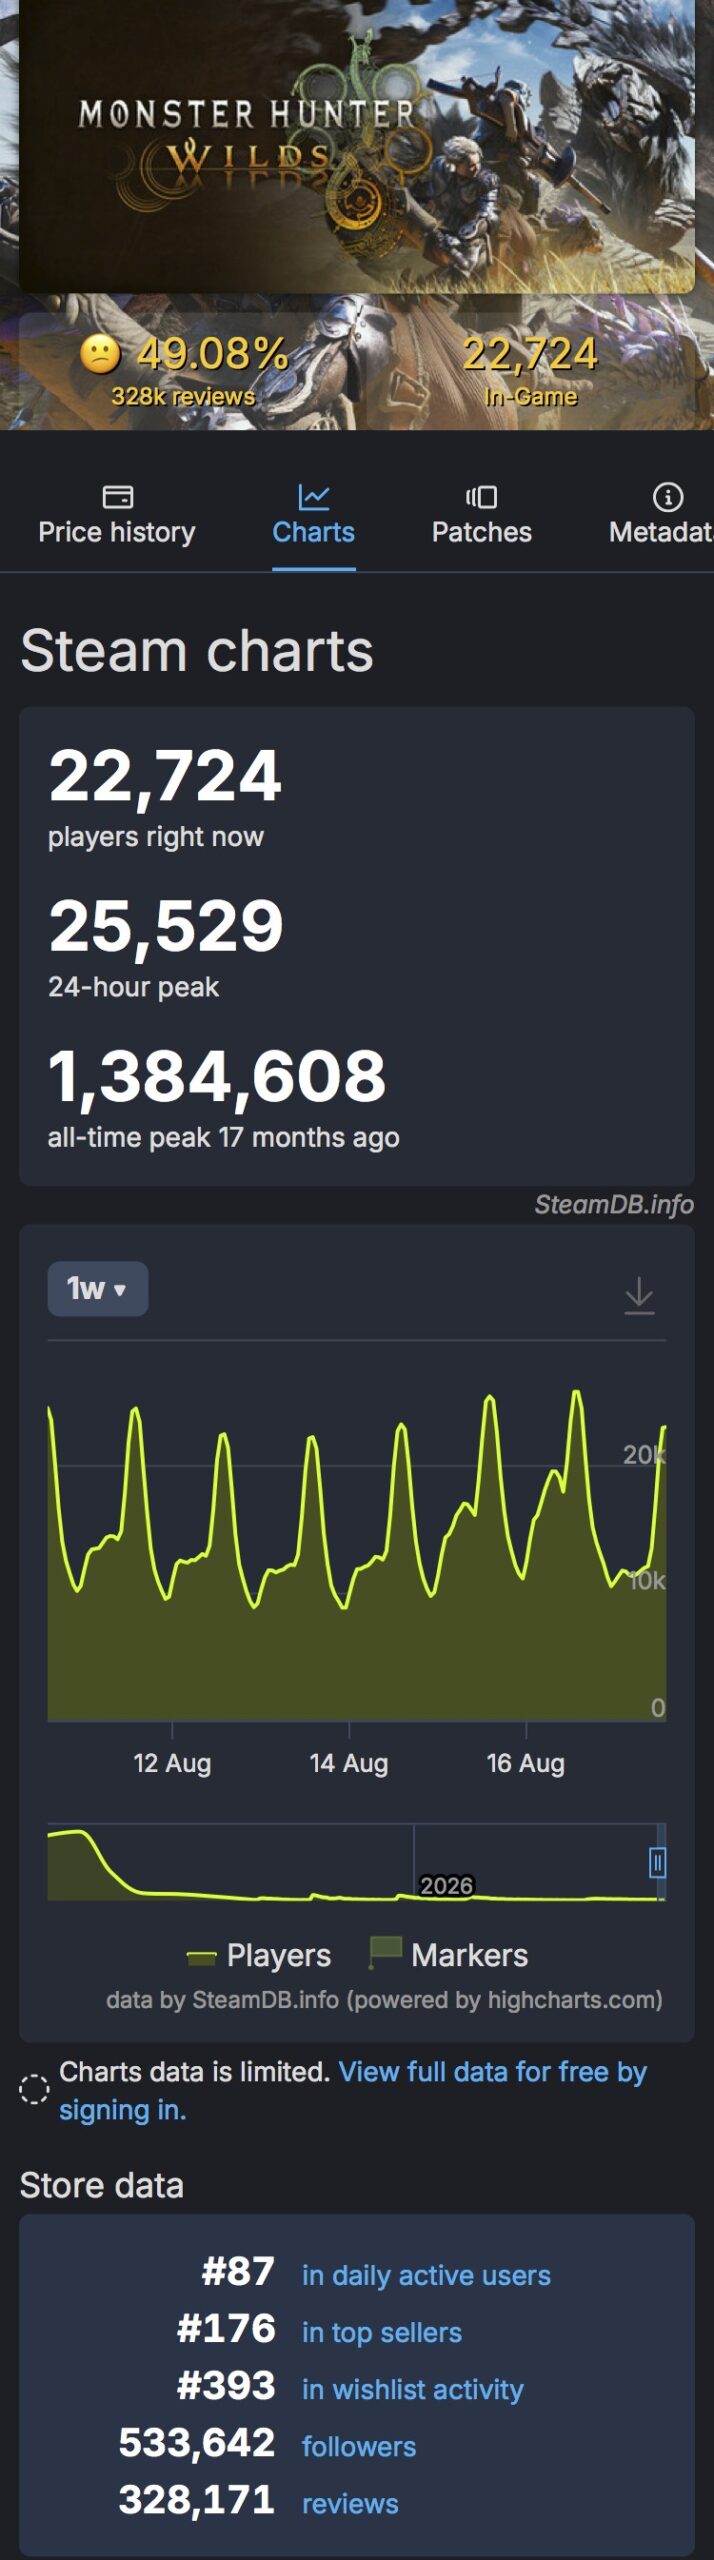Open the 'followers' link
This screenshot has width=714, height=2560.
tap(359, 2446)
